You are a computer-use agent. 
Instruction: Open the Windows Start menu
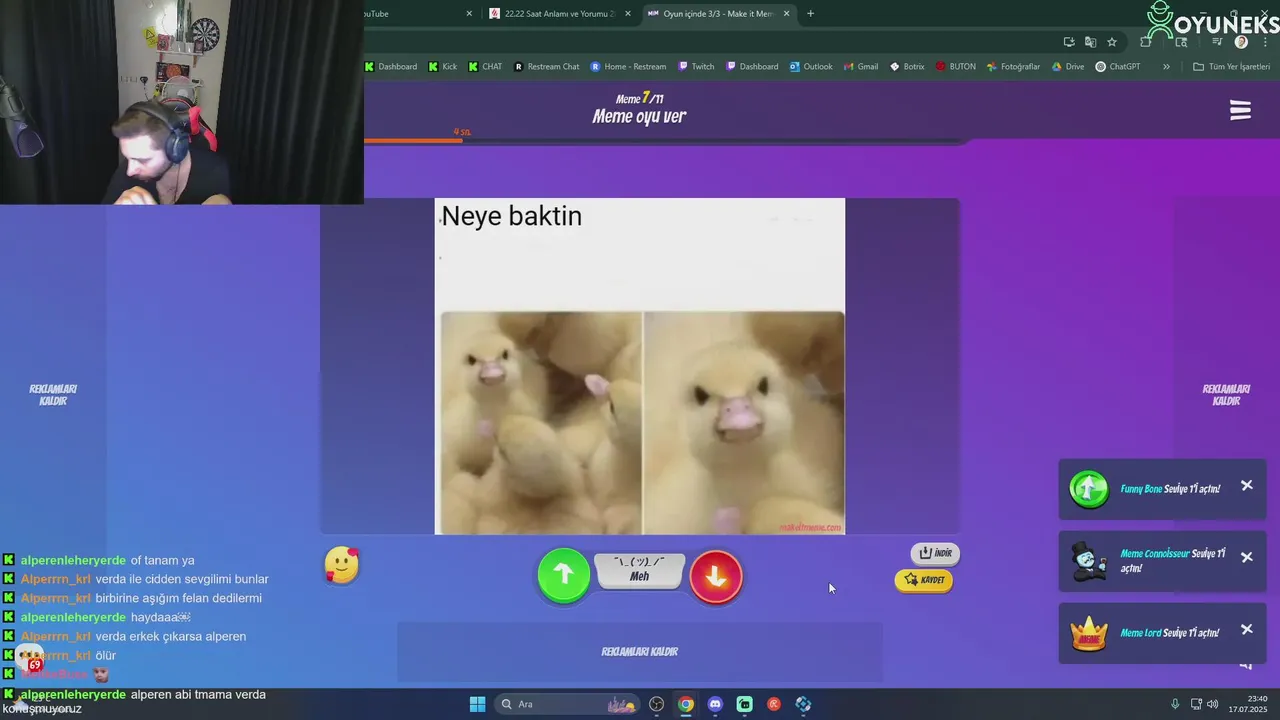(x=477, y=704)
